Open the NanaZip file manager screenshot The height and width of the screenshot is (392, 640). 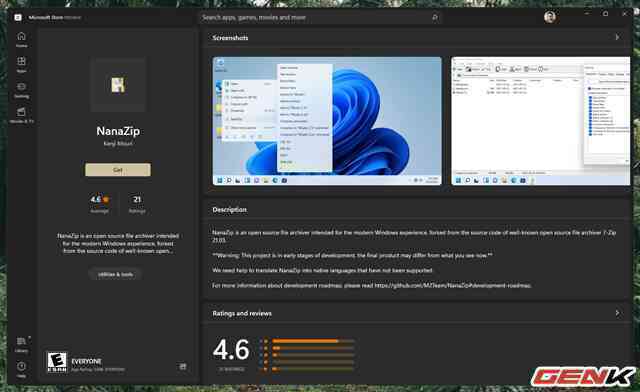pos(540,121)
